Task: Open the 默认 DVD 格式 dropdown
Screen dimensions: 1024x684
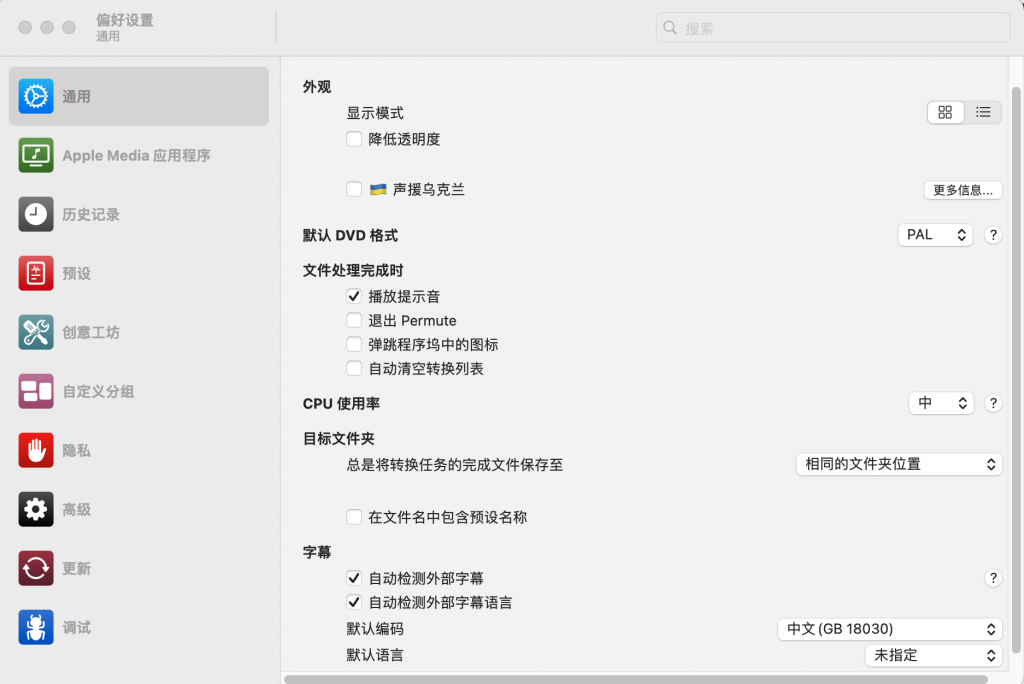Action: click(x=935, y=234)
